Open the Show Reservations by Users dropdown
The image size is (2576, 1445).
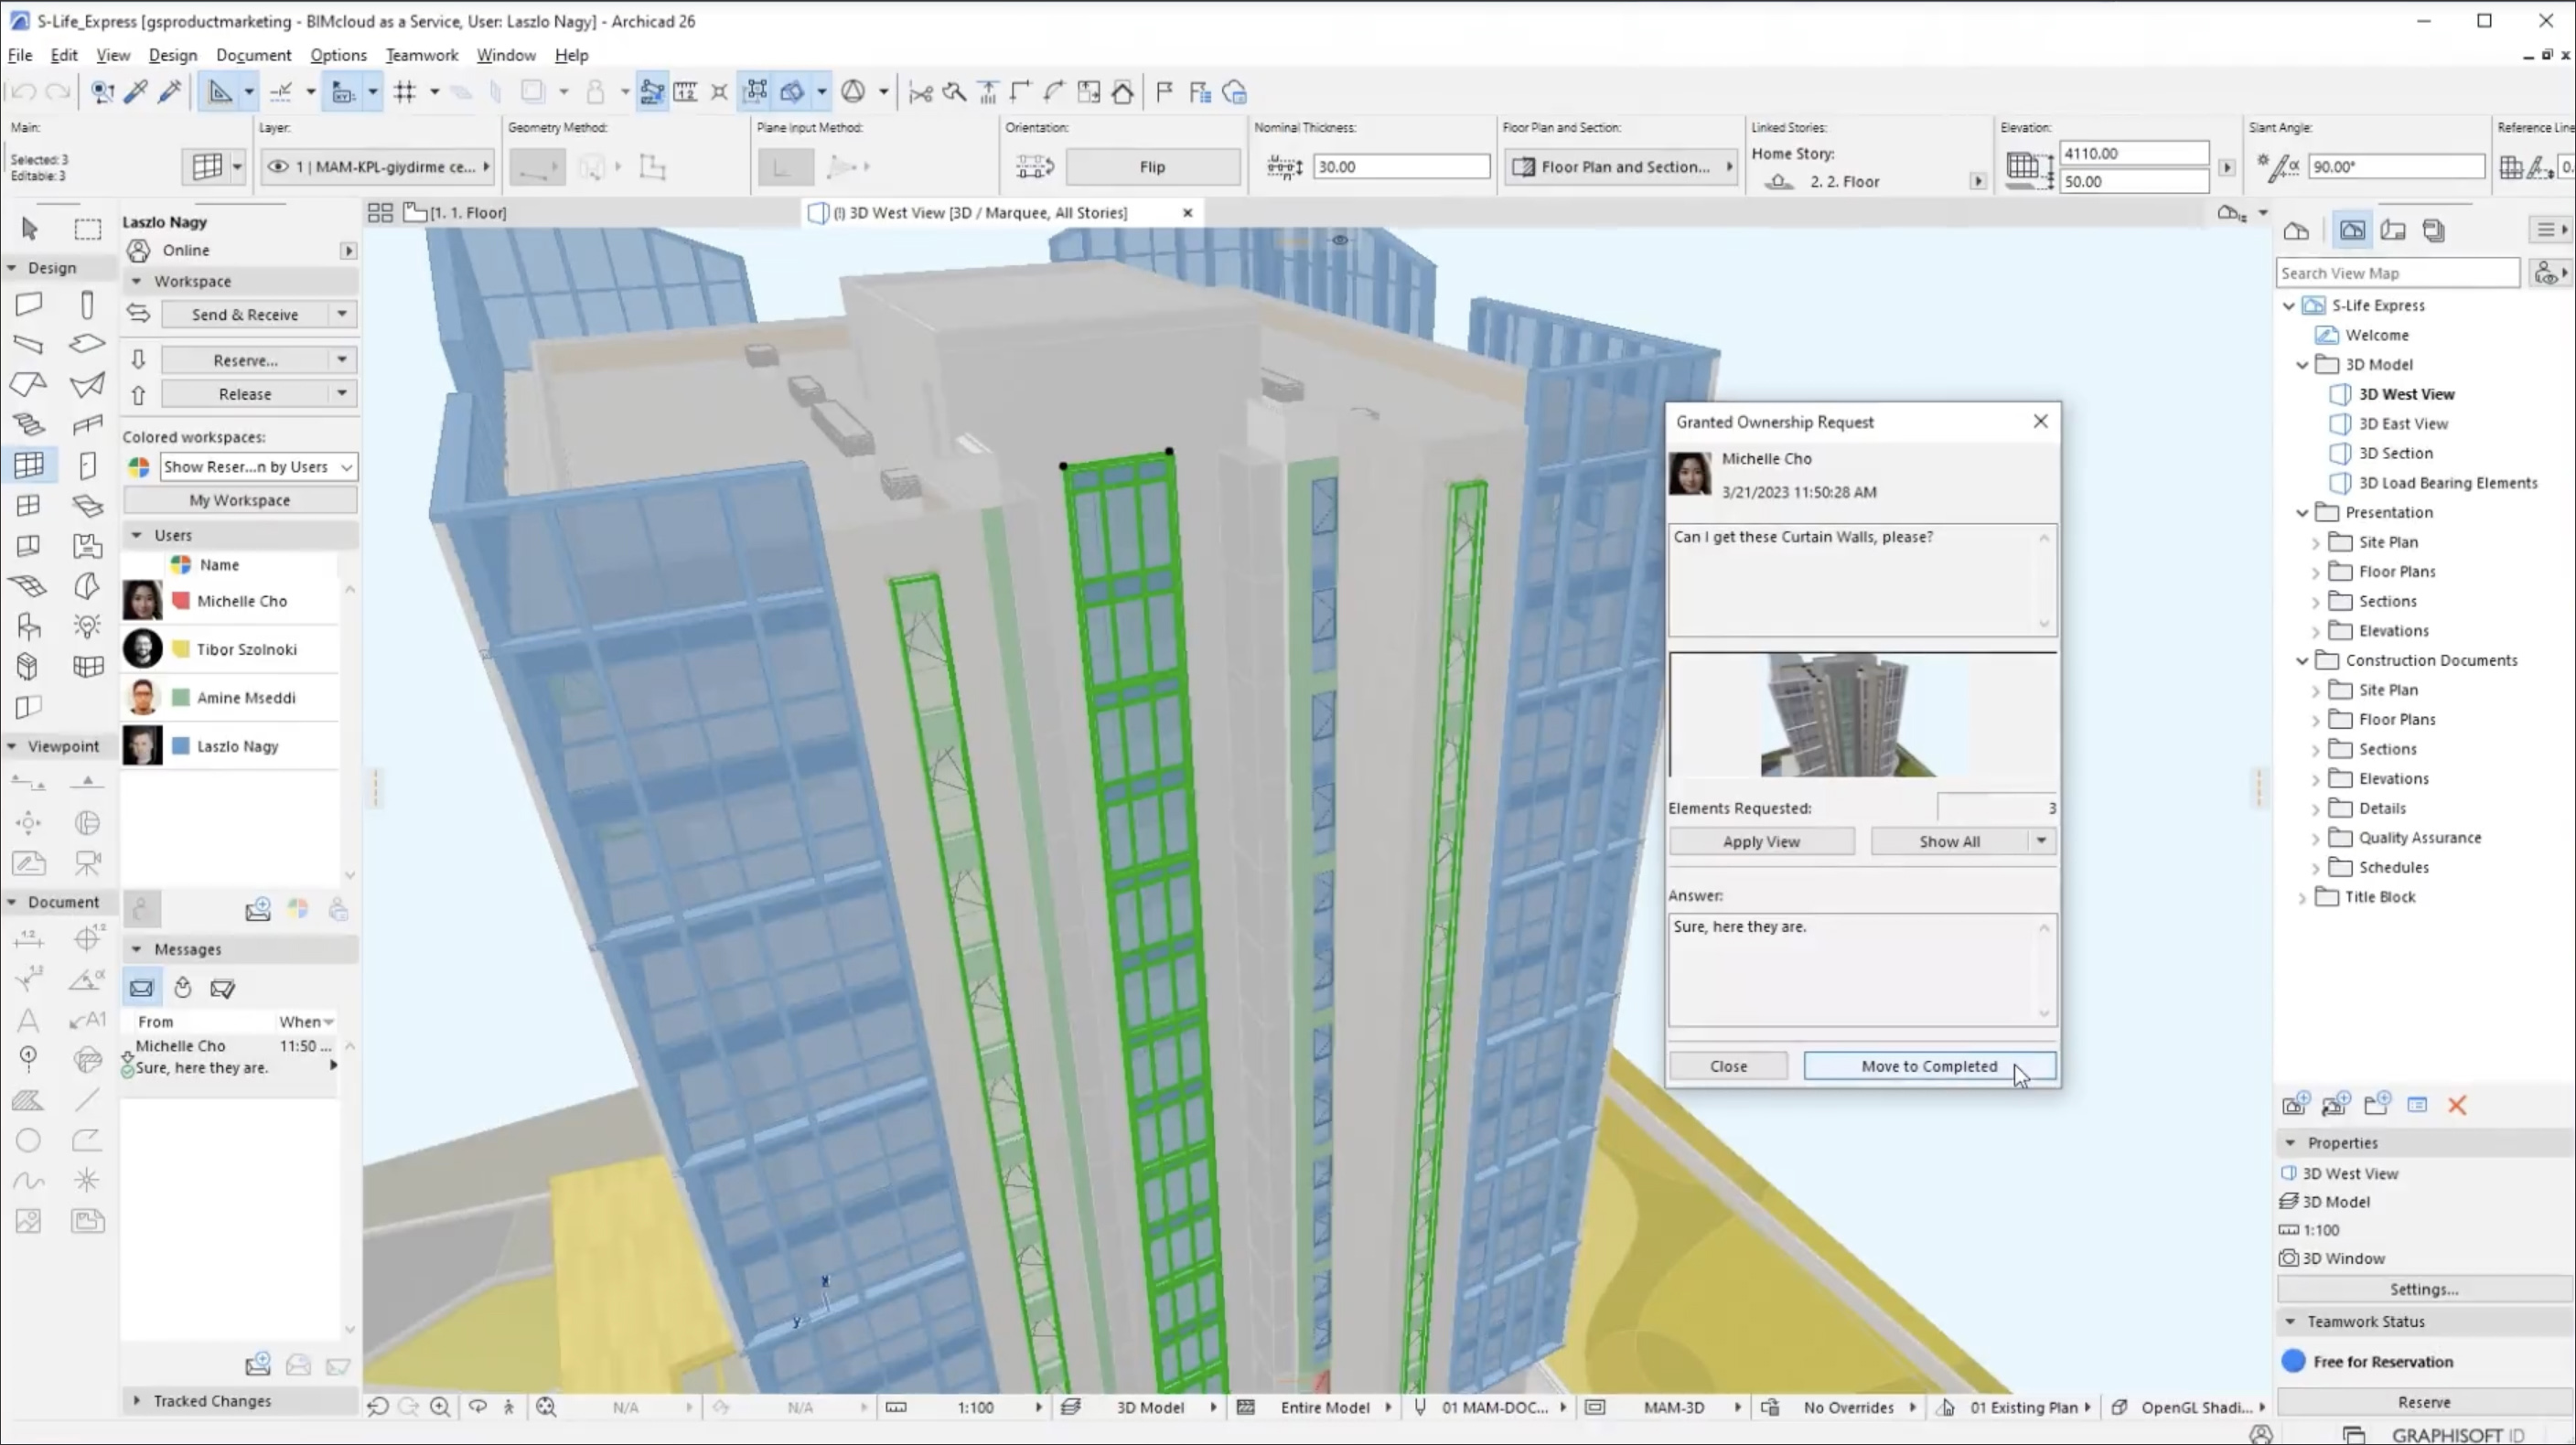pos(257,467)
